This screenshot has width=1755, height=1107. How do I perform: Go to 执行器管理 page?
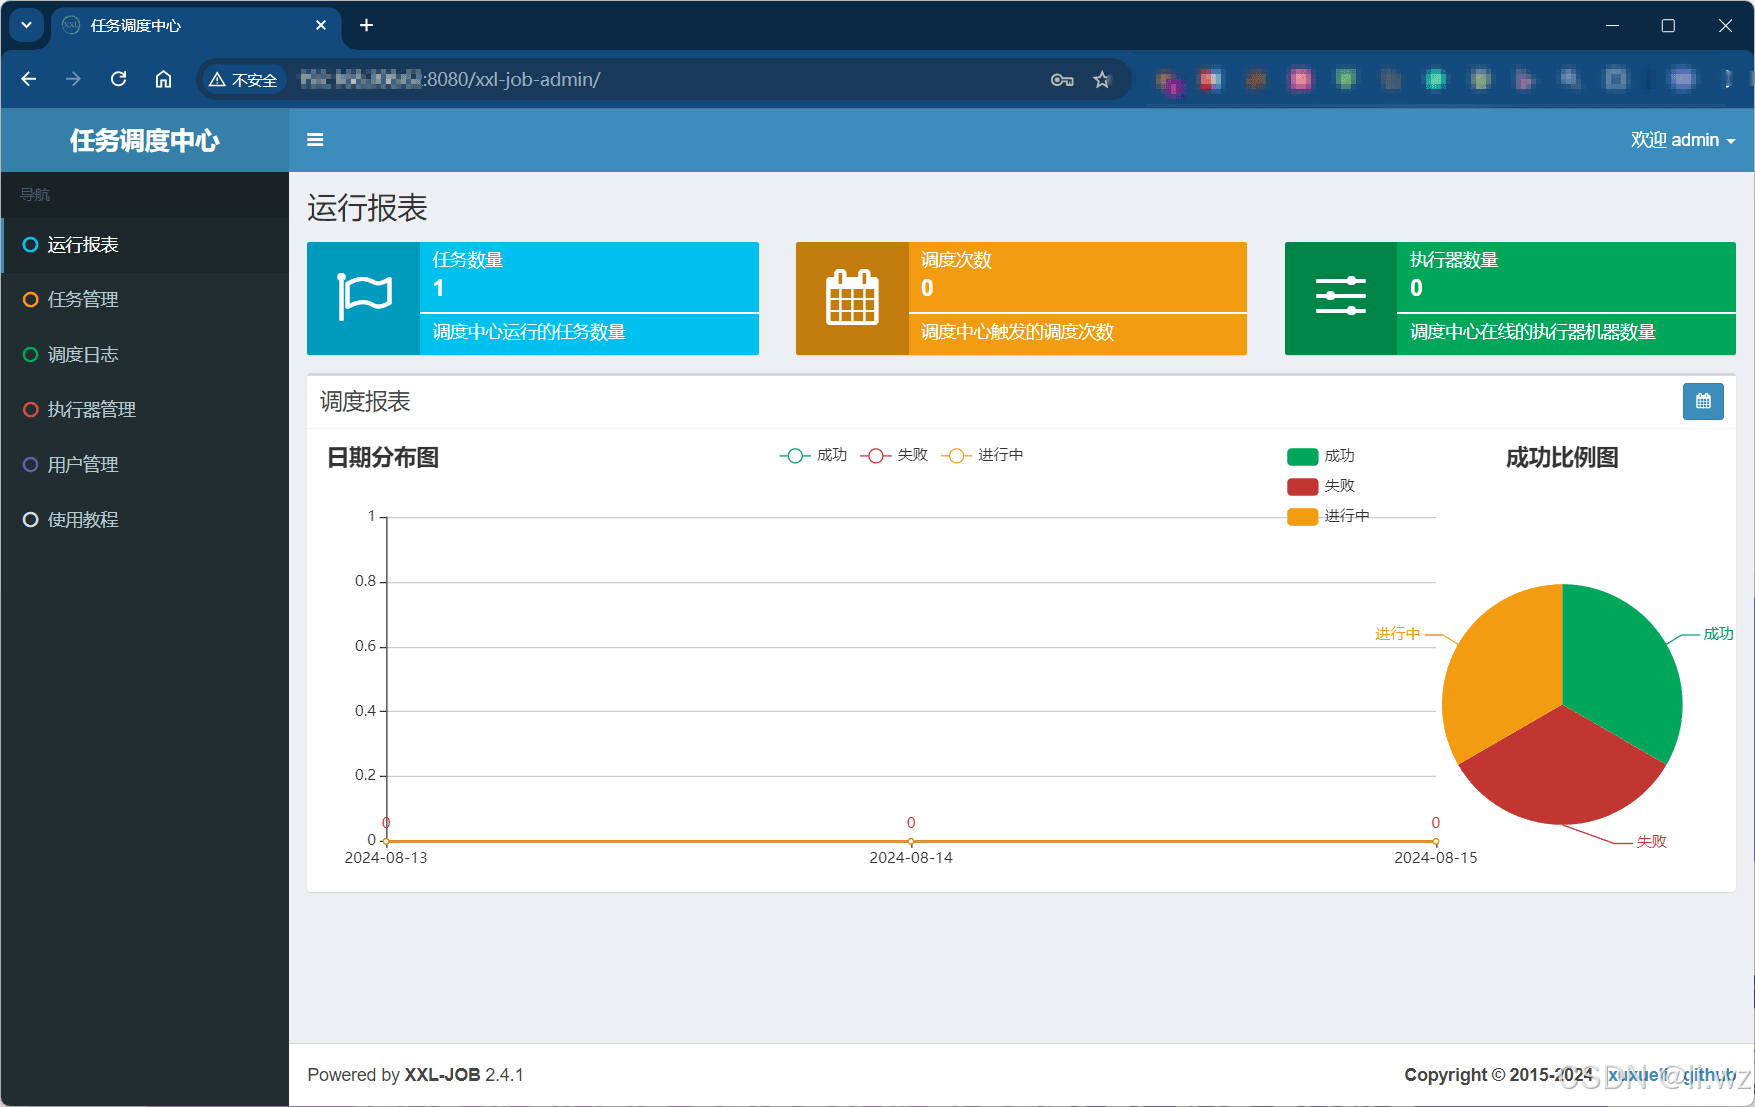click(91, 410)
